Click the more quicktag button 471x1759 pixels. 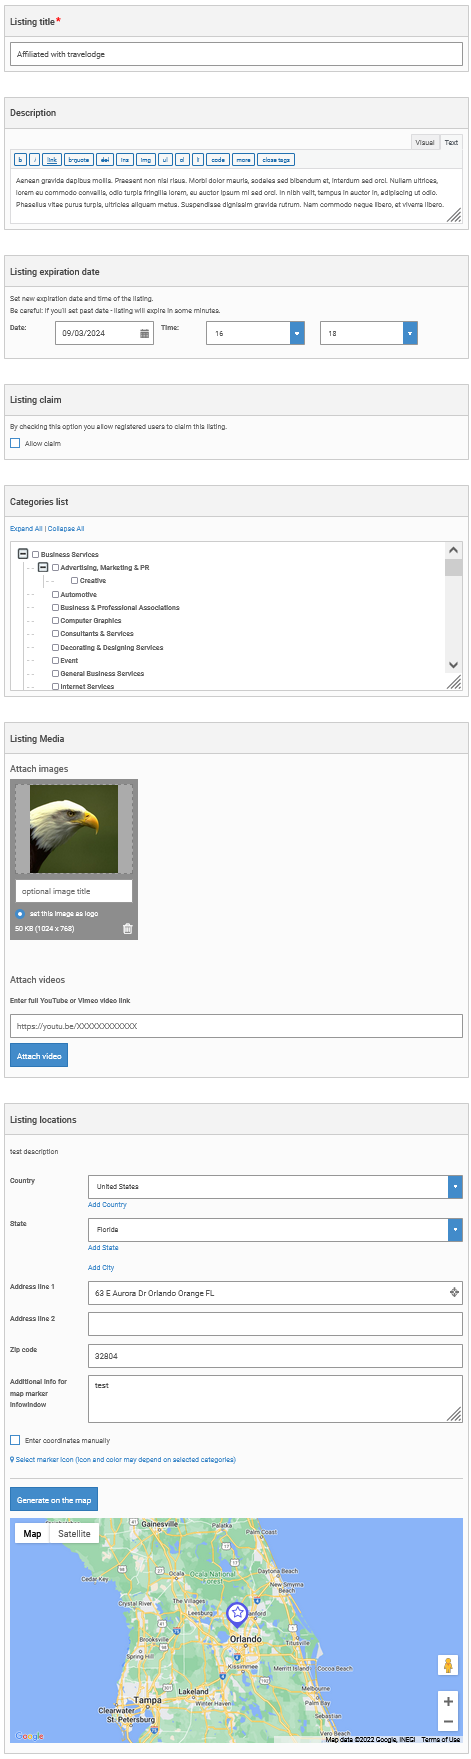pos(244,160)
